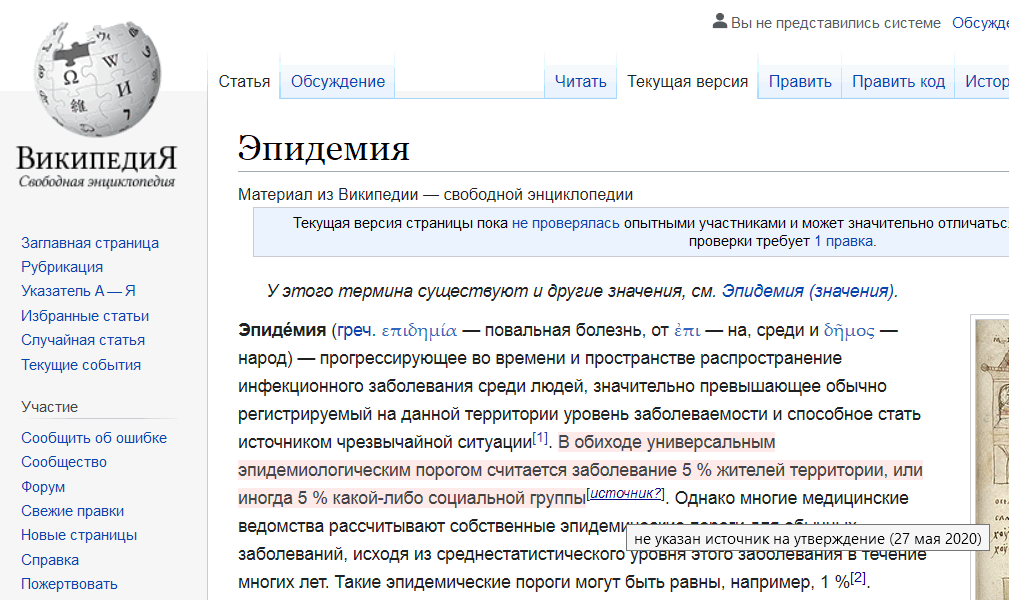Open Рубрикация sidebar link
1009x600 pixels.
(x=62, y=267)
